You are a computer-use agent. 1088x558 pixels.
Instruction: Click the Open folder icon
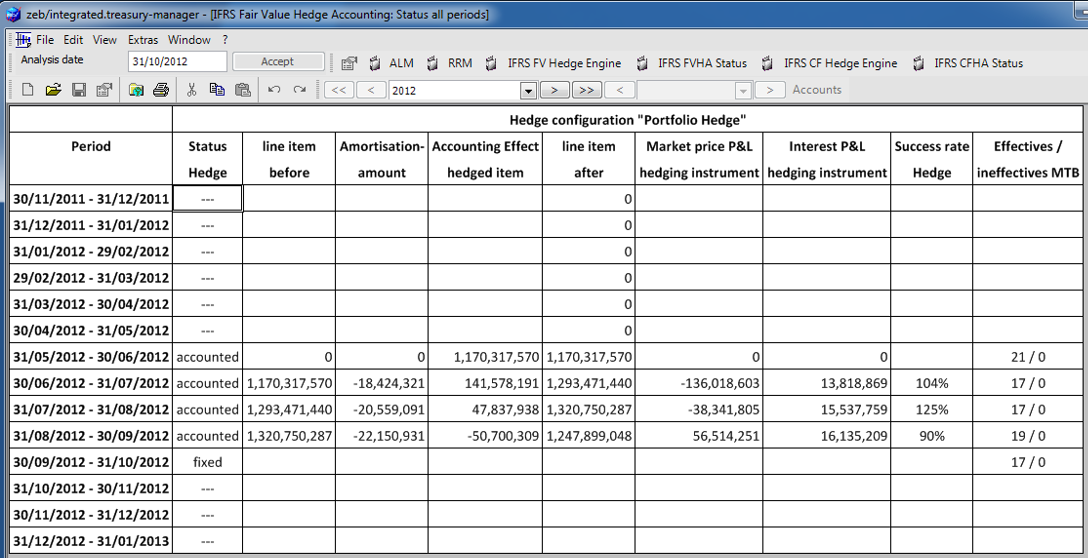pos(53,90)
